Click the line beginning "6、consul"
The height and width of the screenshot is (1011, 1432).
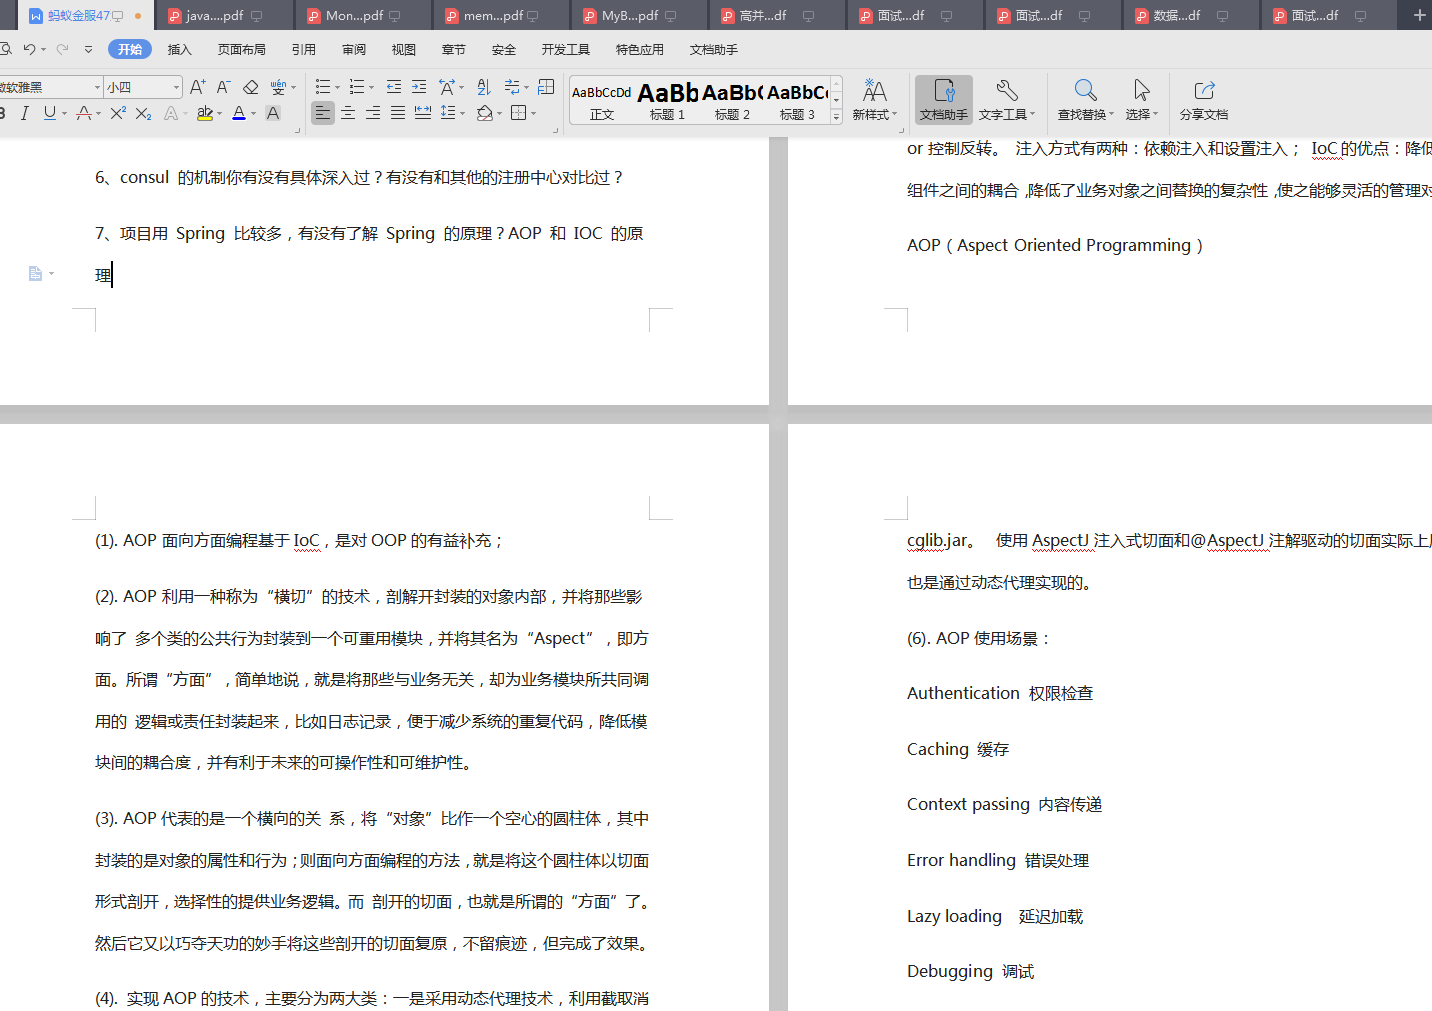click(359, 177)
